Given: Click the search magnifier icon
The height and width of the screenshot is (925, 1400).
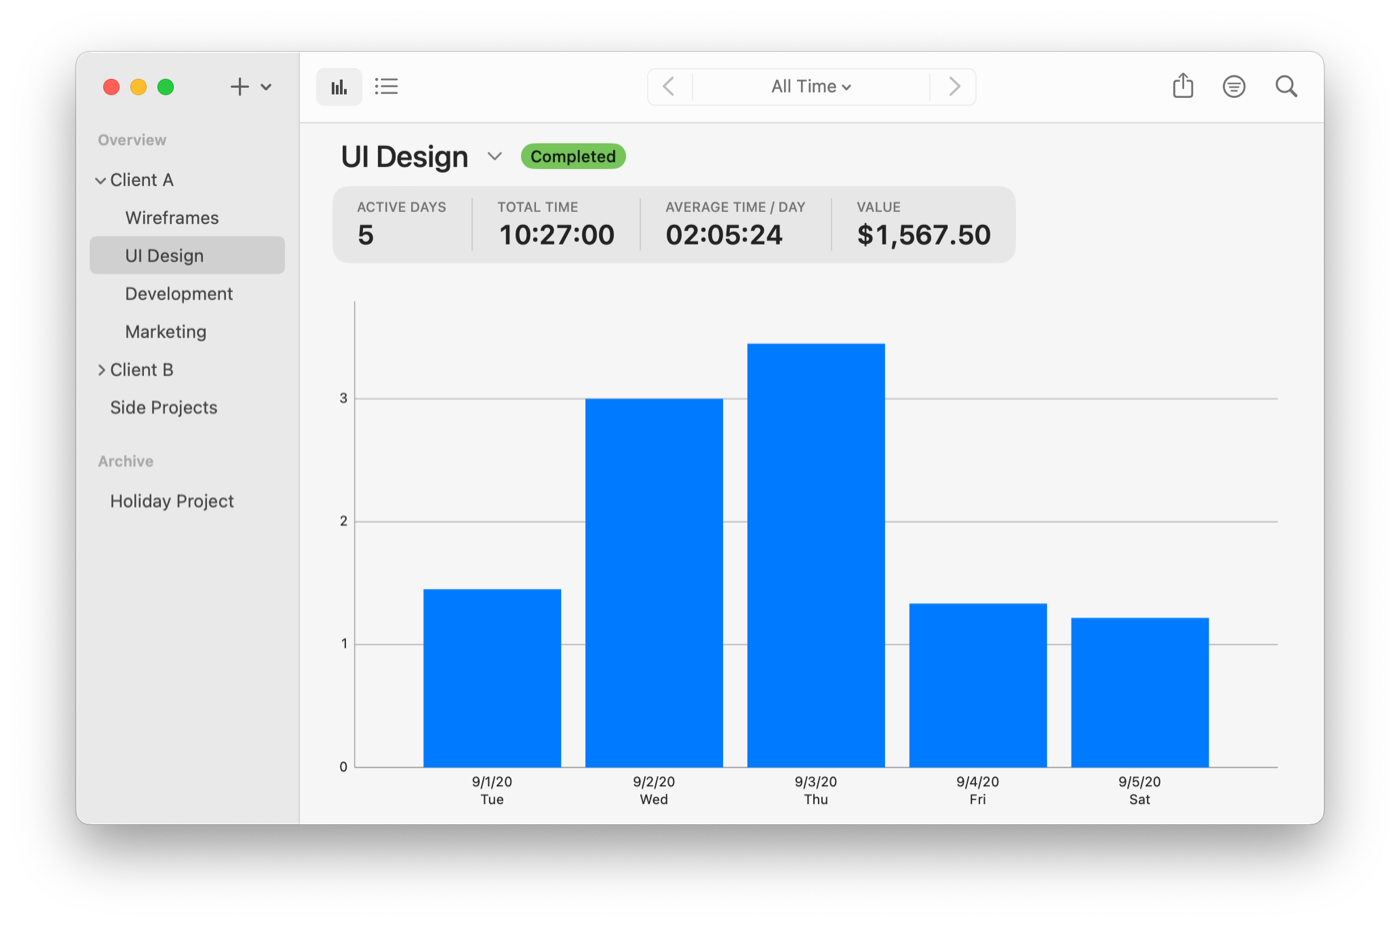Looking at the screenshot, I should pyautogui.click(x=1286, y=87).
